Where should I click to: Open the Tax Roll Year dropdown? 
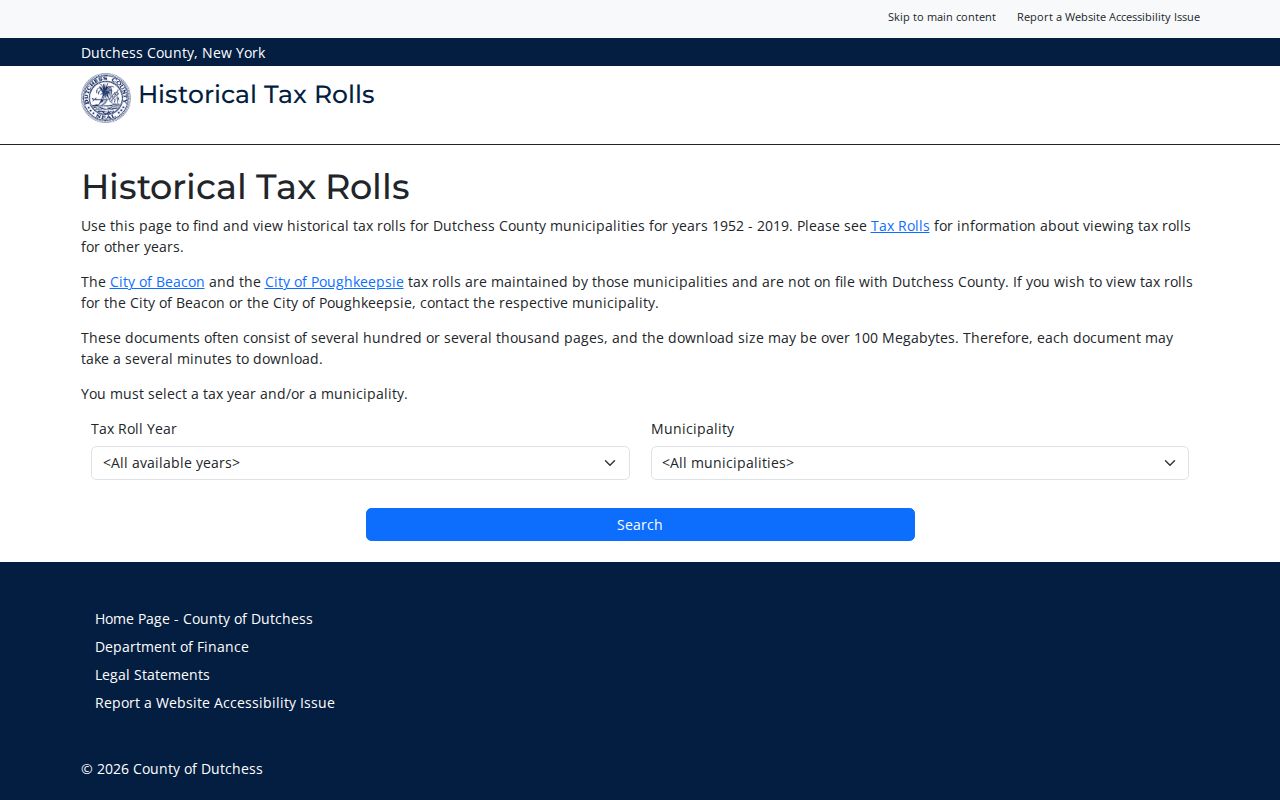[360, 463]
